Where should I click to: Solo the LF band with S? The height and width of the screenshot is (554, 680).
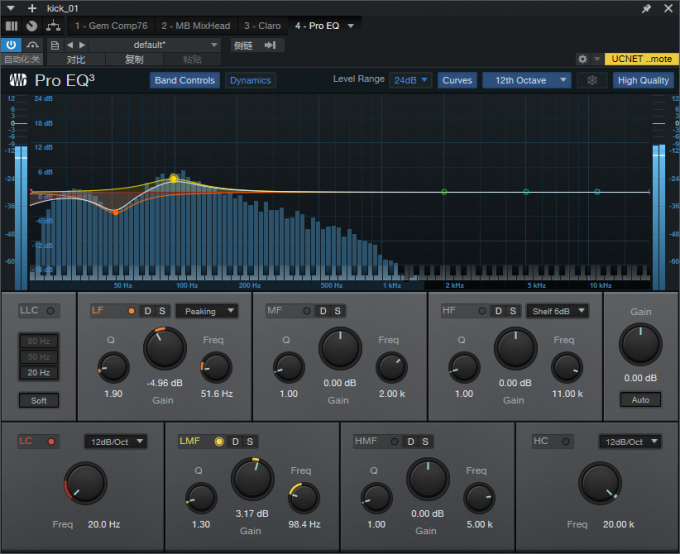(163, 311)
